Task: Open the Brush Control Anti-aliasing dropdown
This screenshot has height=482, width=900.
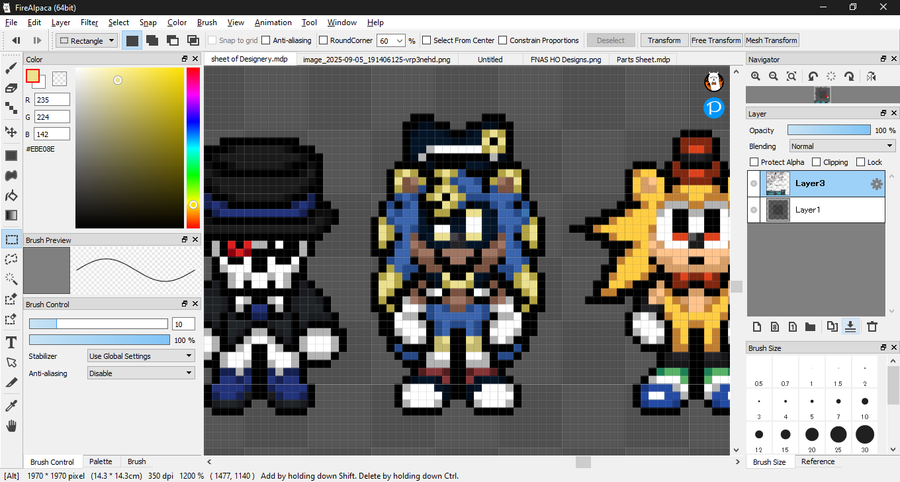Action: pos(141,373)
